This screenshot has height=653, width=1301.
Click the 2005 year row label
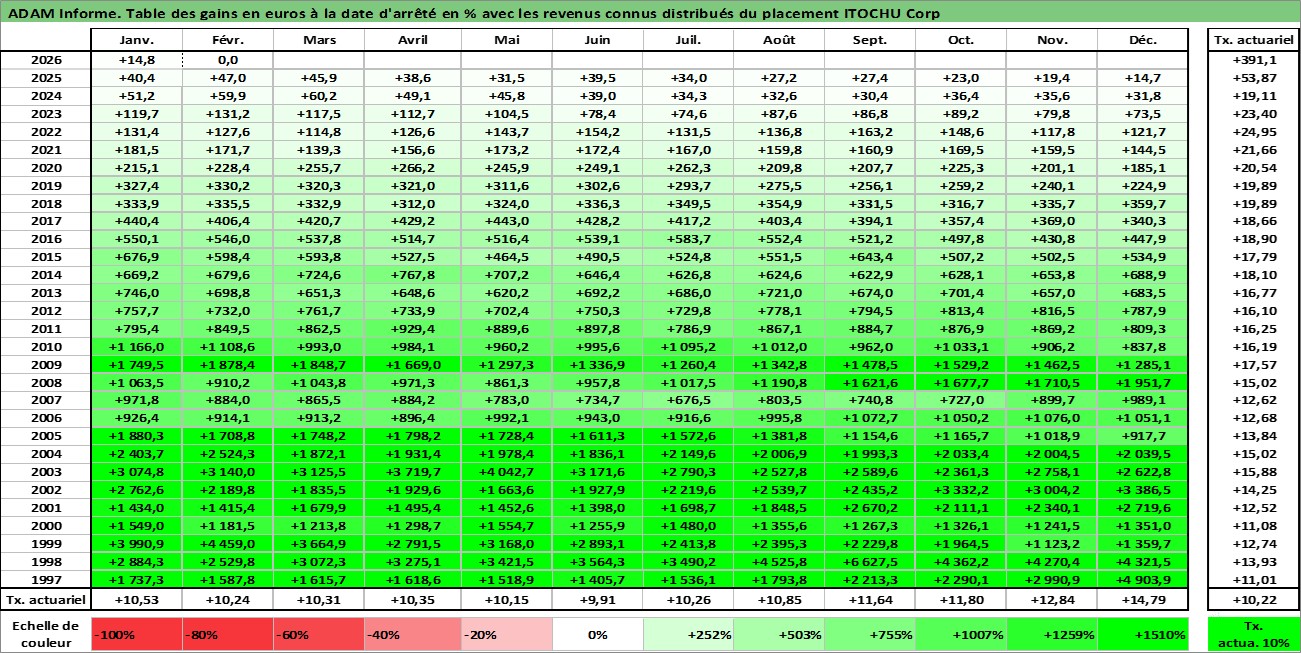[x=46, y=436]
